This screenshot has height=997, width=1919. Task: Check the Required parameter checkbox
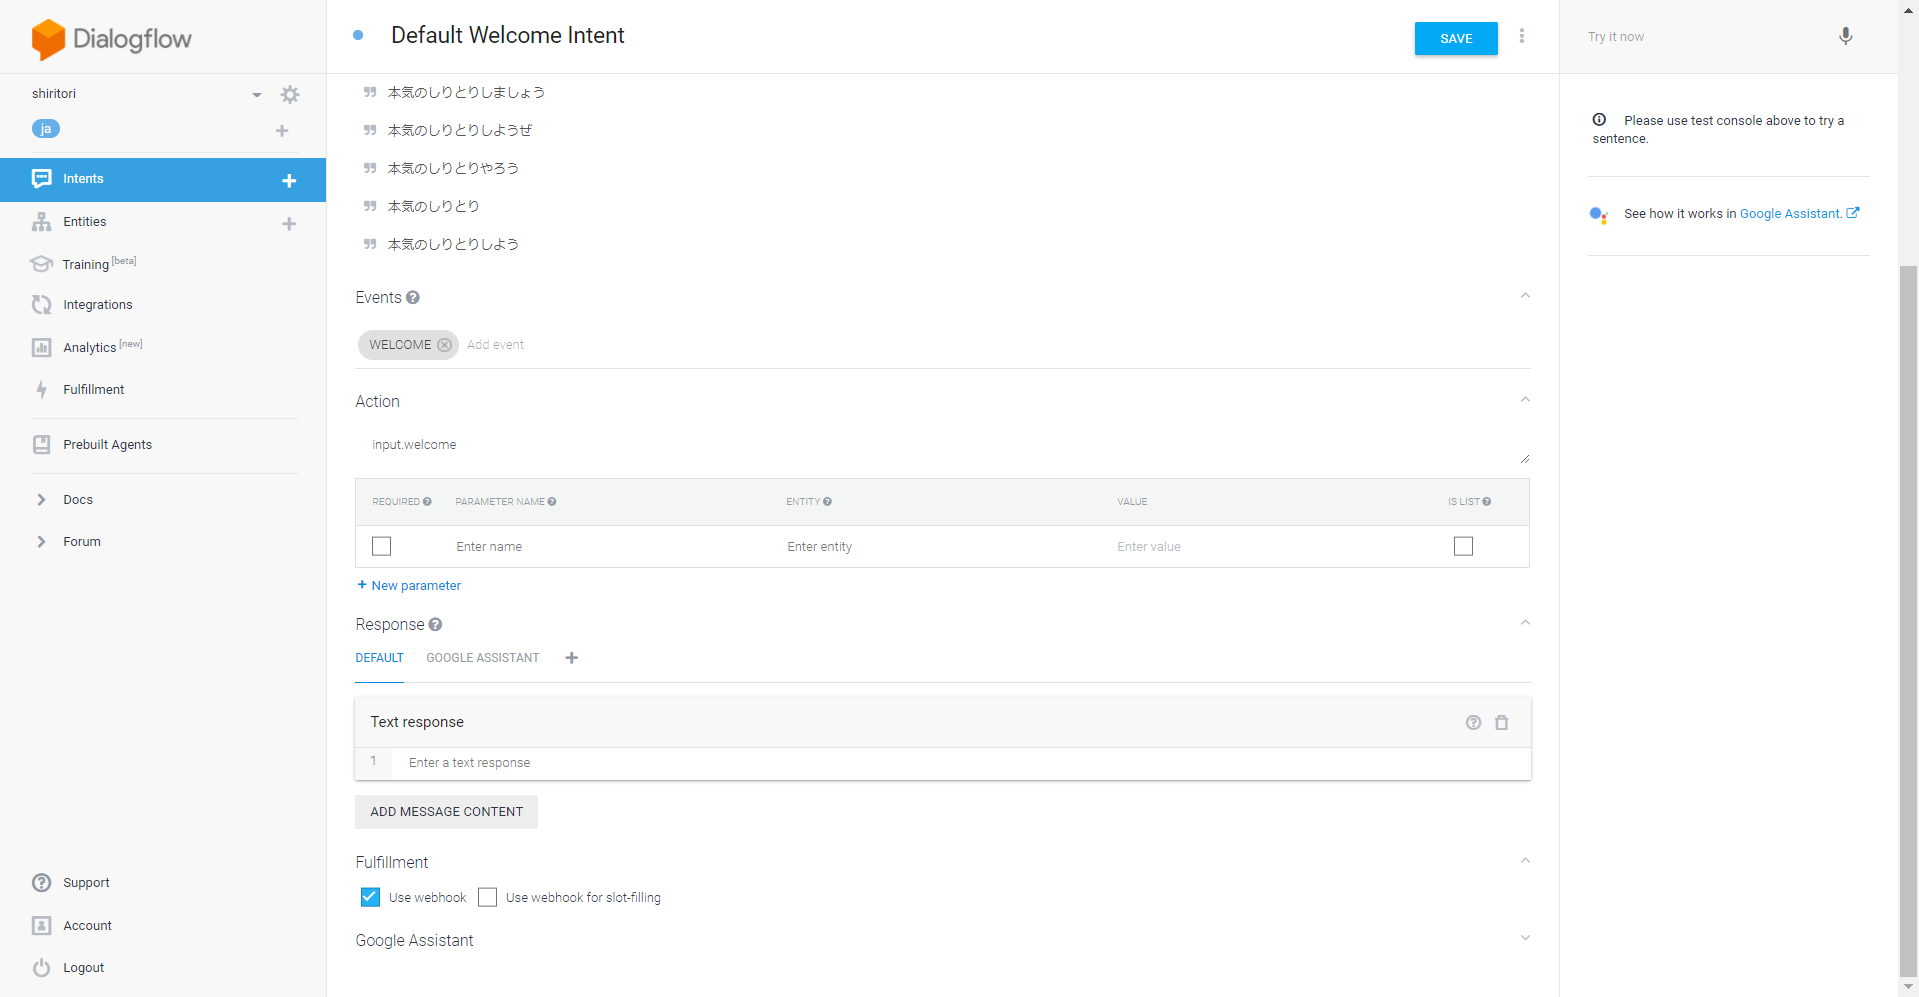coord(381,546)
